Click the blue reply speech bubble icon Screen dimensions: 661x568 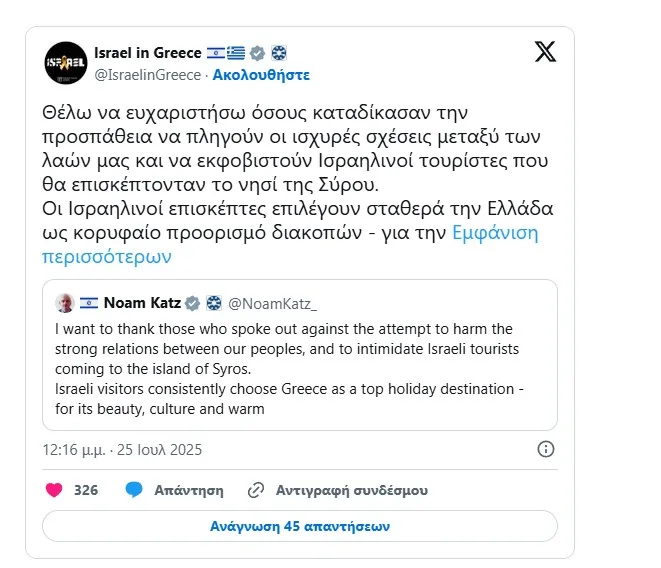click(134, 490)
